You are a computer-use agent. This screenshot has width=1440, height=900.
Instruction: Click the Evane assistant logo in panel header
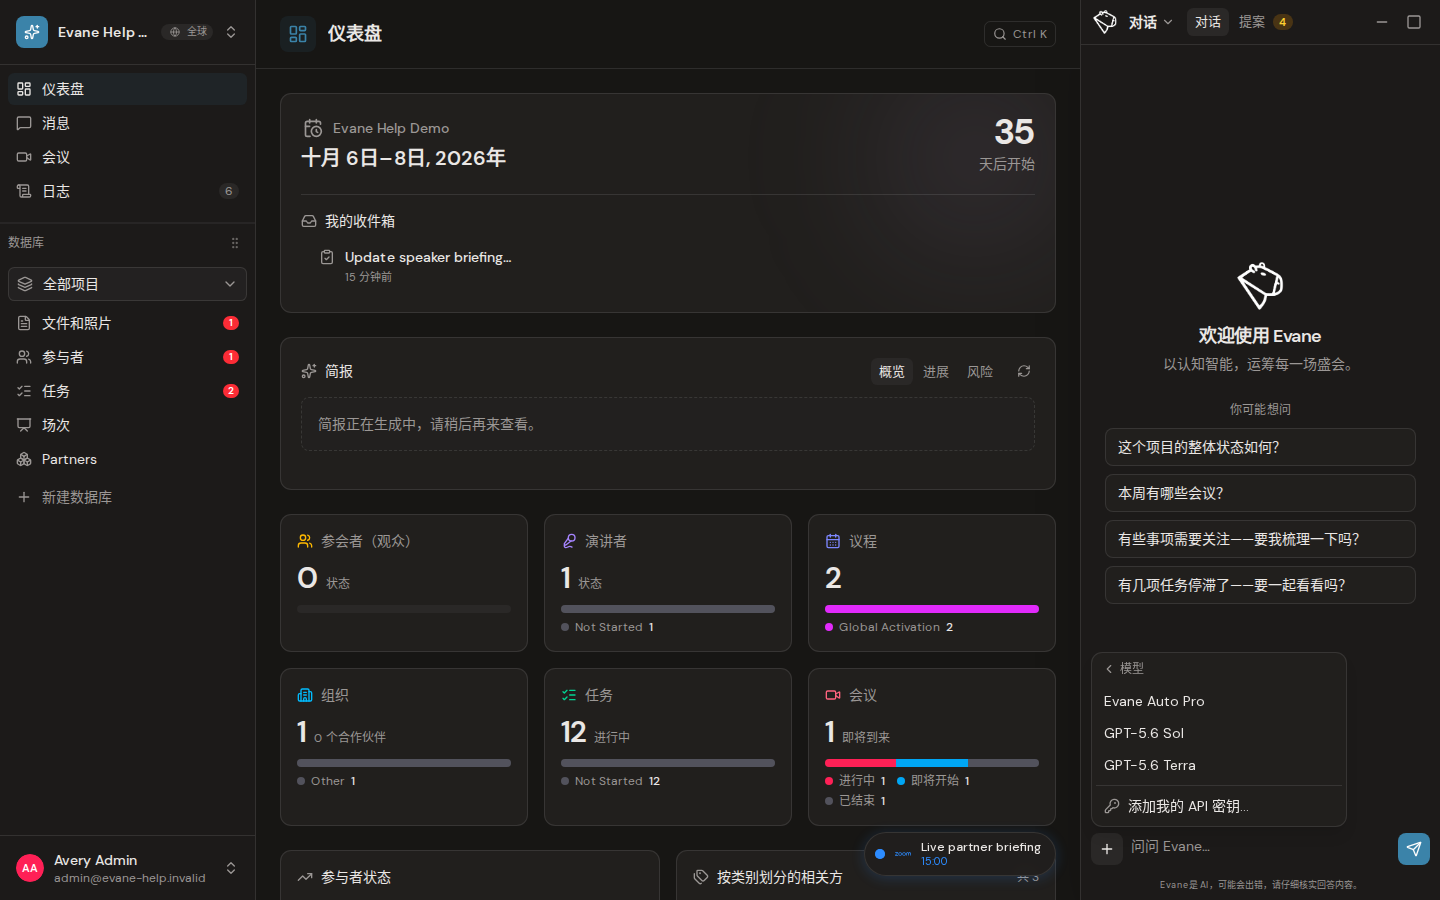click(1105, 21)
